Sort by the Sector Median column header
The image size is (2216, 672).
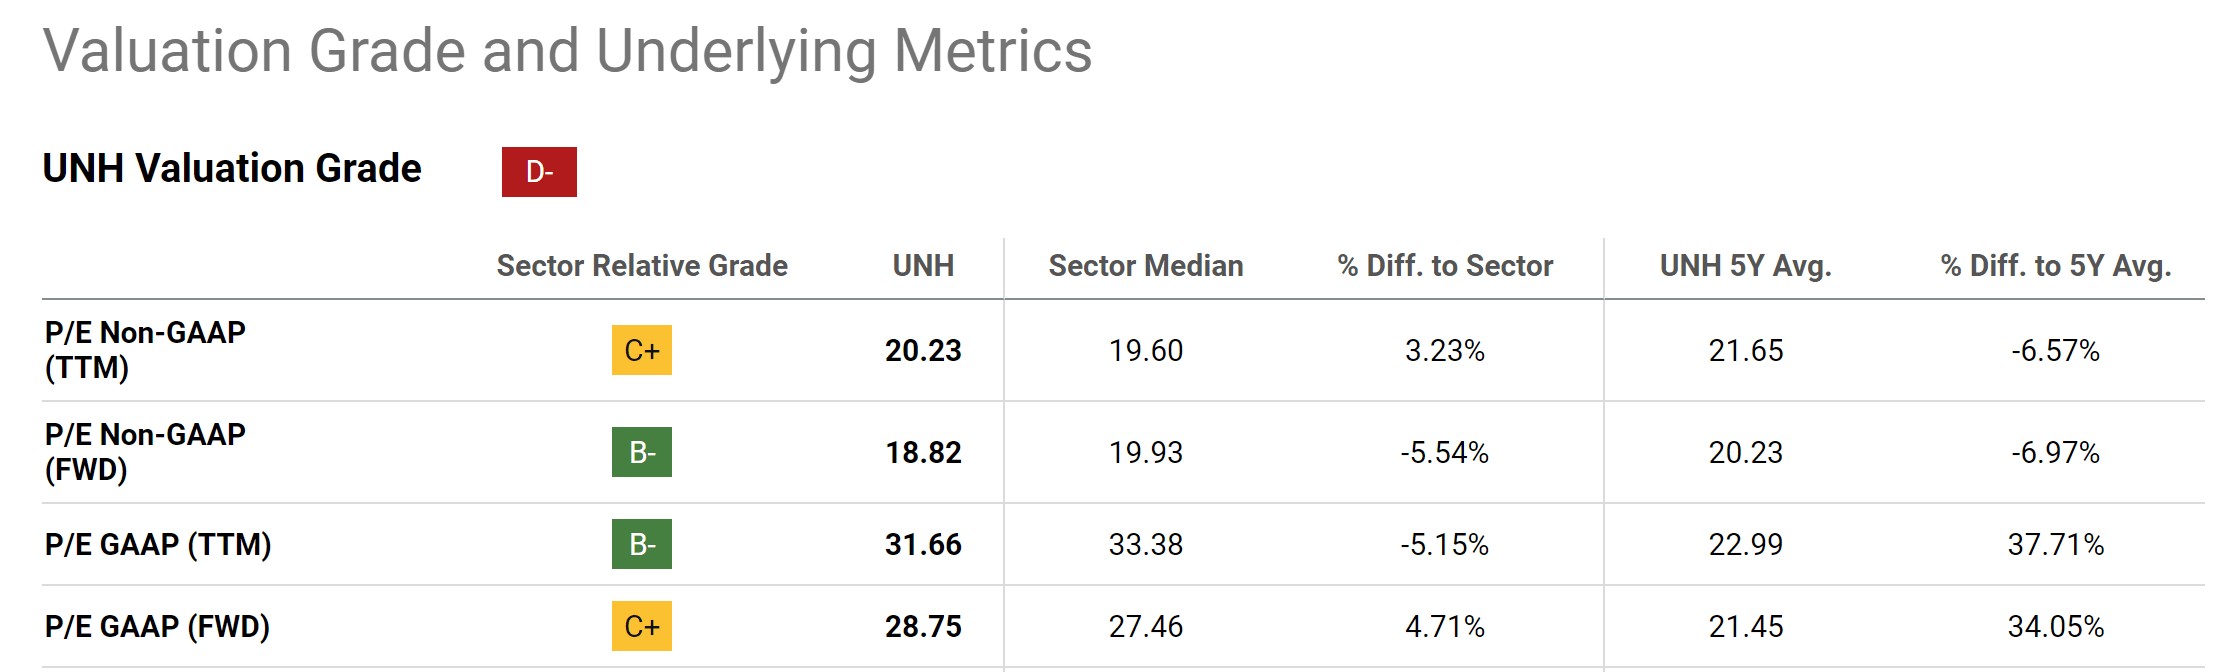[1146, 265]
